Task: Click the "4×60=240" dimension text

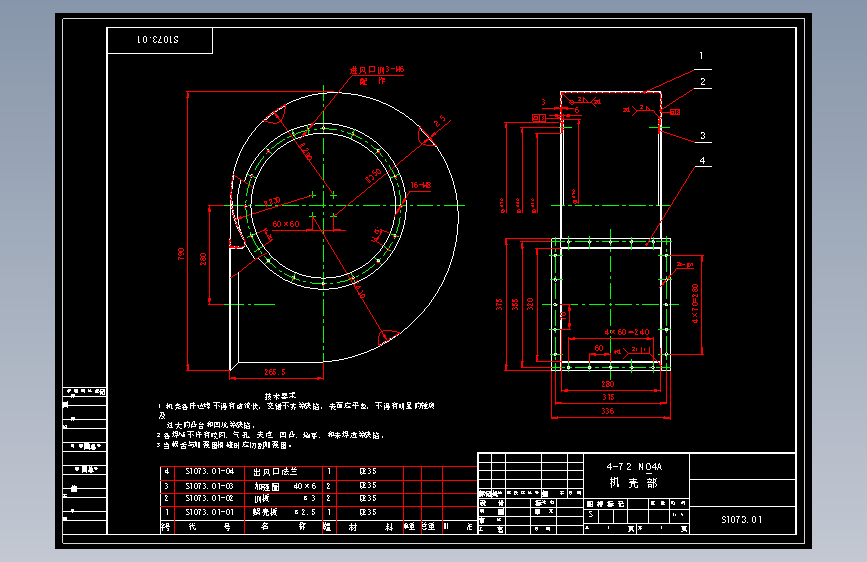Action: point(627,332)
